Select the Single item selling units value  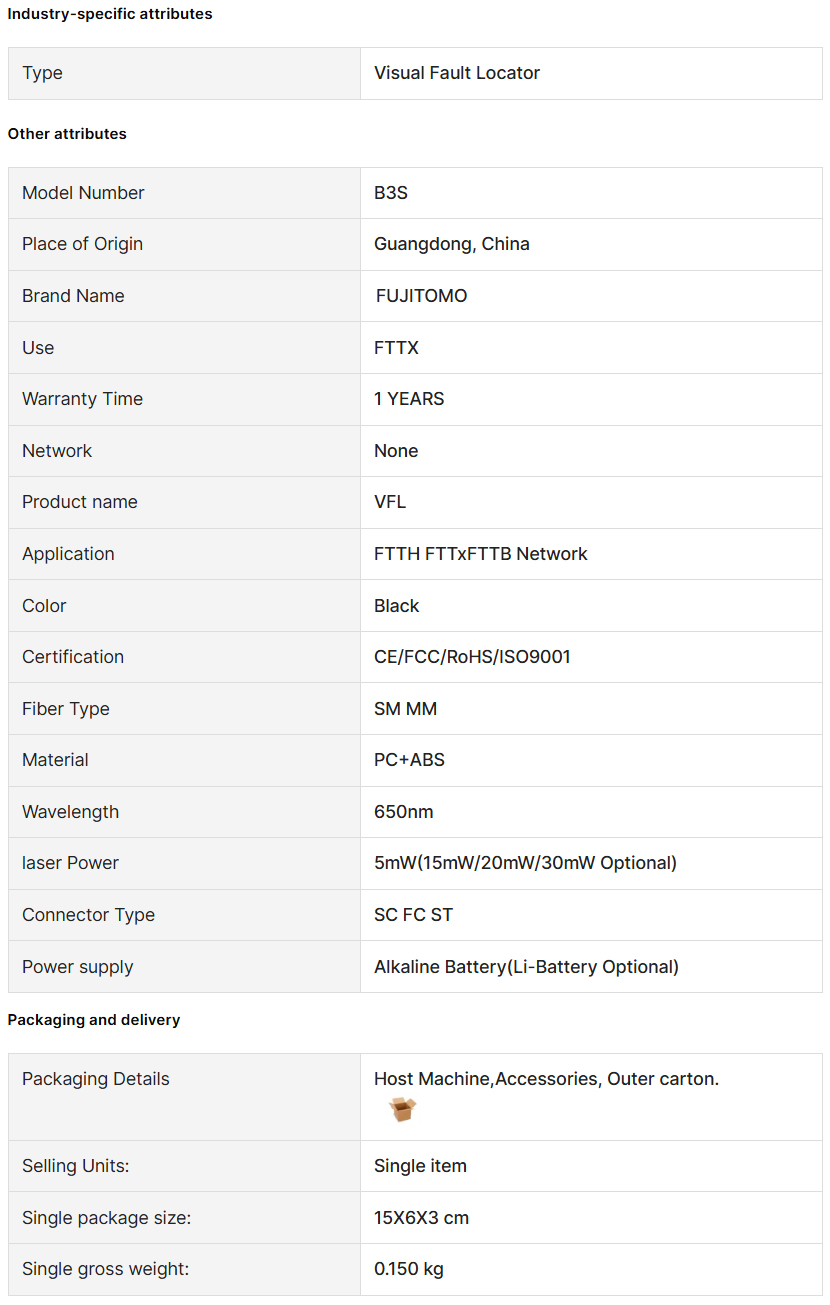pyautogui.click(x=421, y=1166)
